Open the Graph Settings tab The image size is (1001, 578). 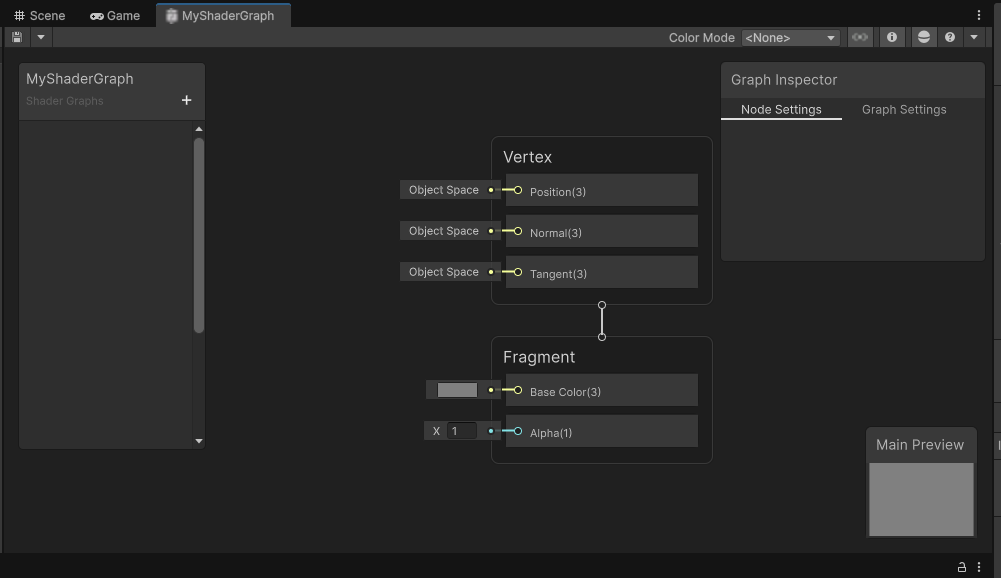(904, 110)
